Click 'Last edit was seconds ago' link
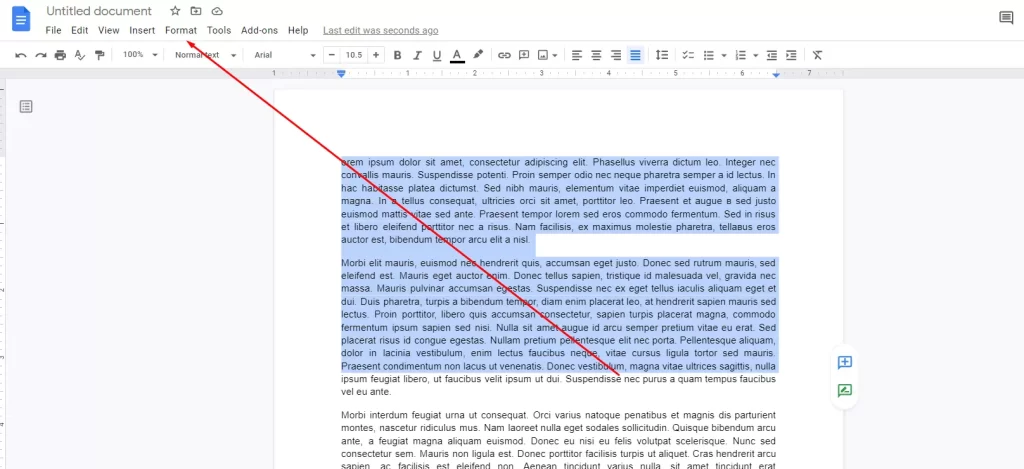This screenshot has width=1024, height=469. click(381, 31)
